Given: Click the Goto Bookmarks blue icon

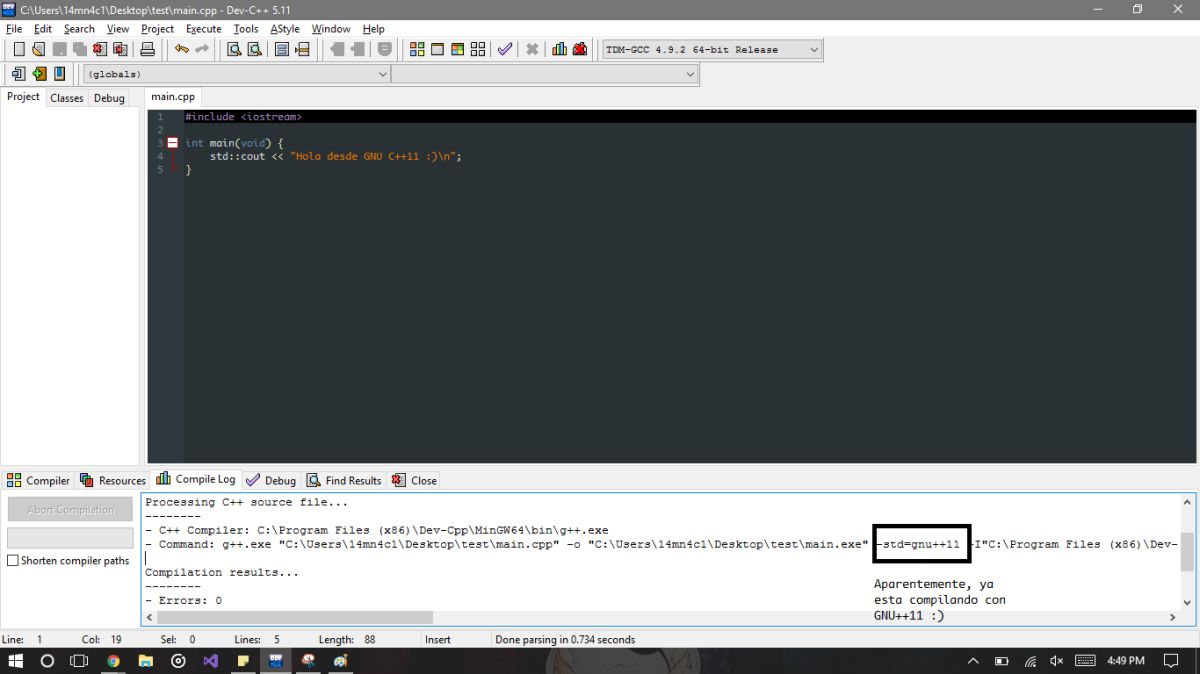Looking at the screenshot, I should (59, 74).
